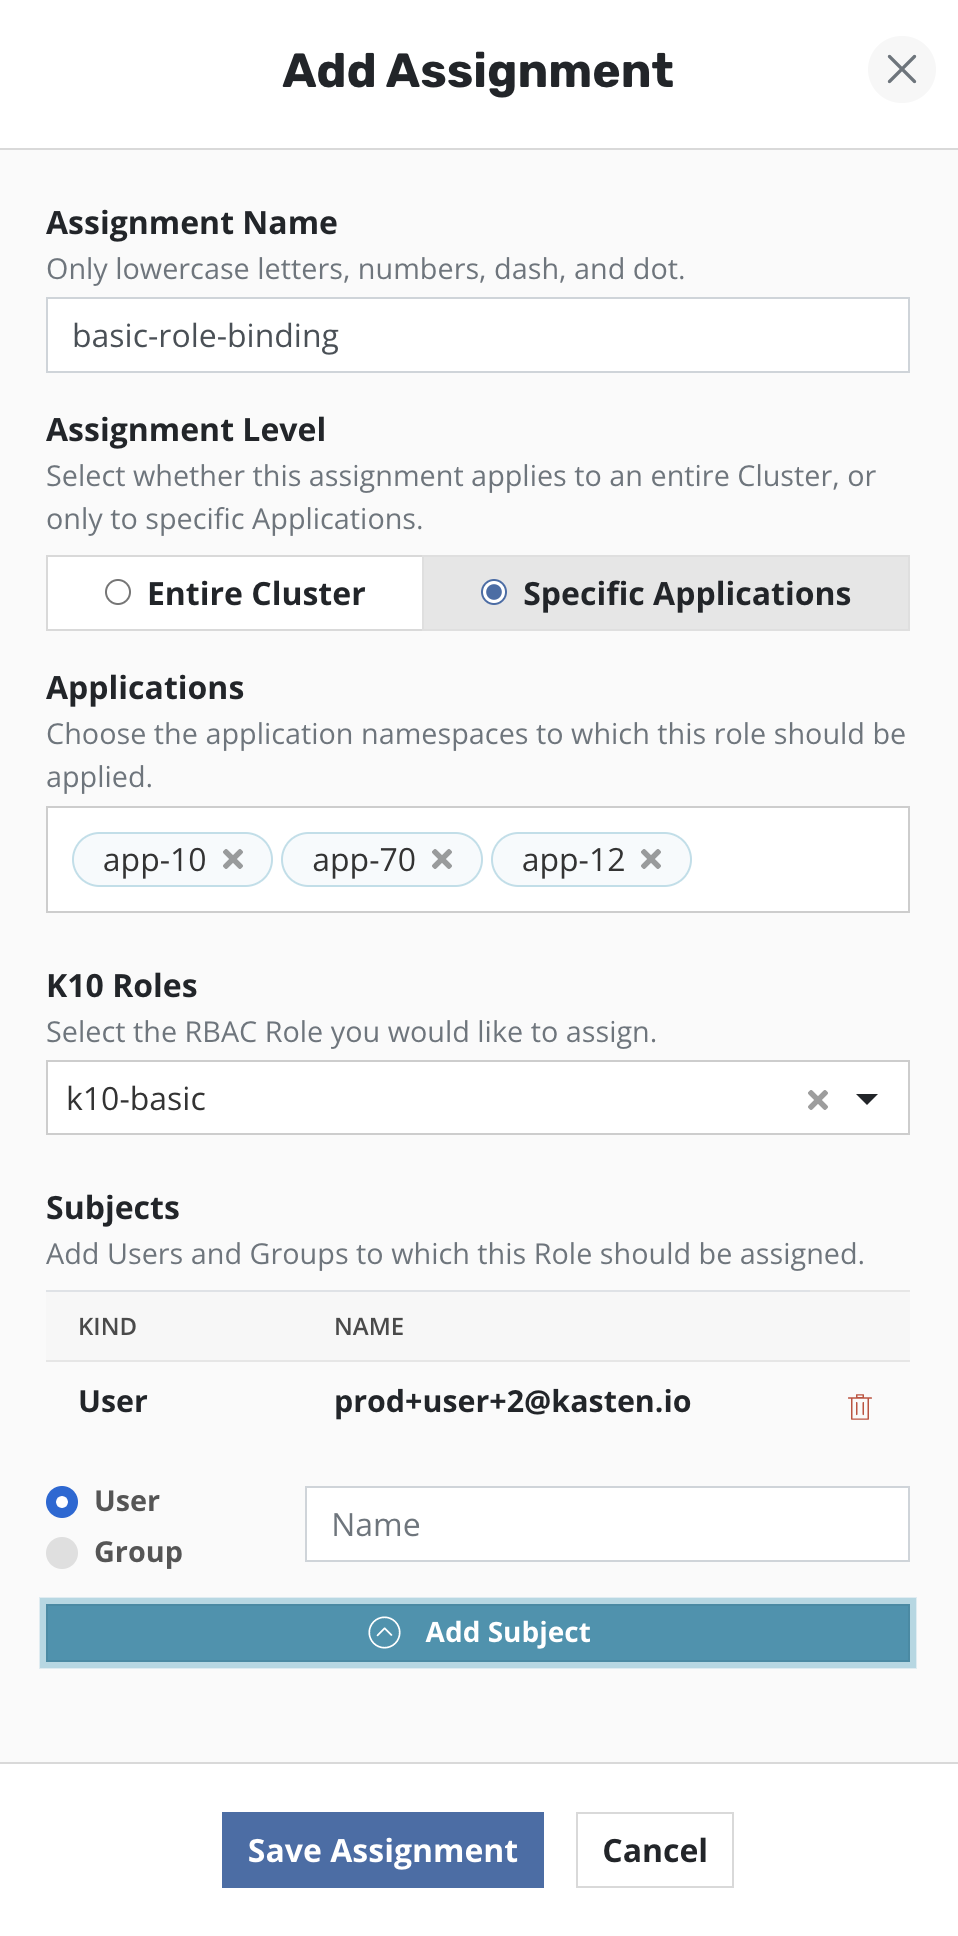Image resolution: width=958 pixels, height=1936 pixels.
Task: Click the circled arrow icon in Add Subject
Action: [385, 1632]
